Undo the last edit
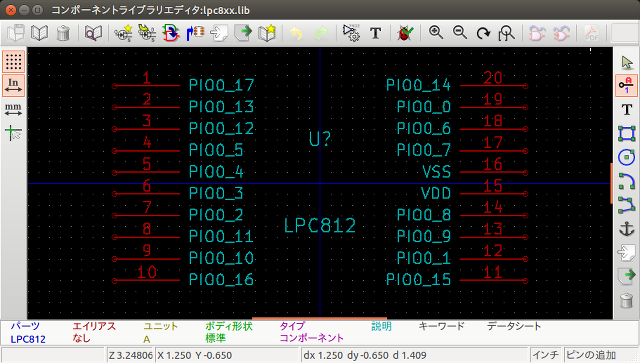The image size is (640, 363). (x=296, y=33)
